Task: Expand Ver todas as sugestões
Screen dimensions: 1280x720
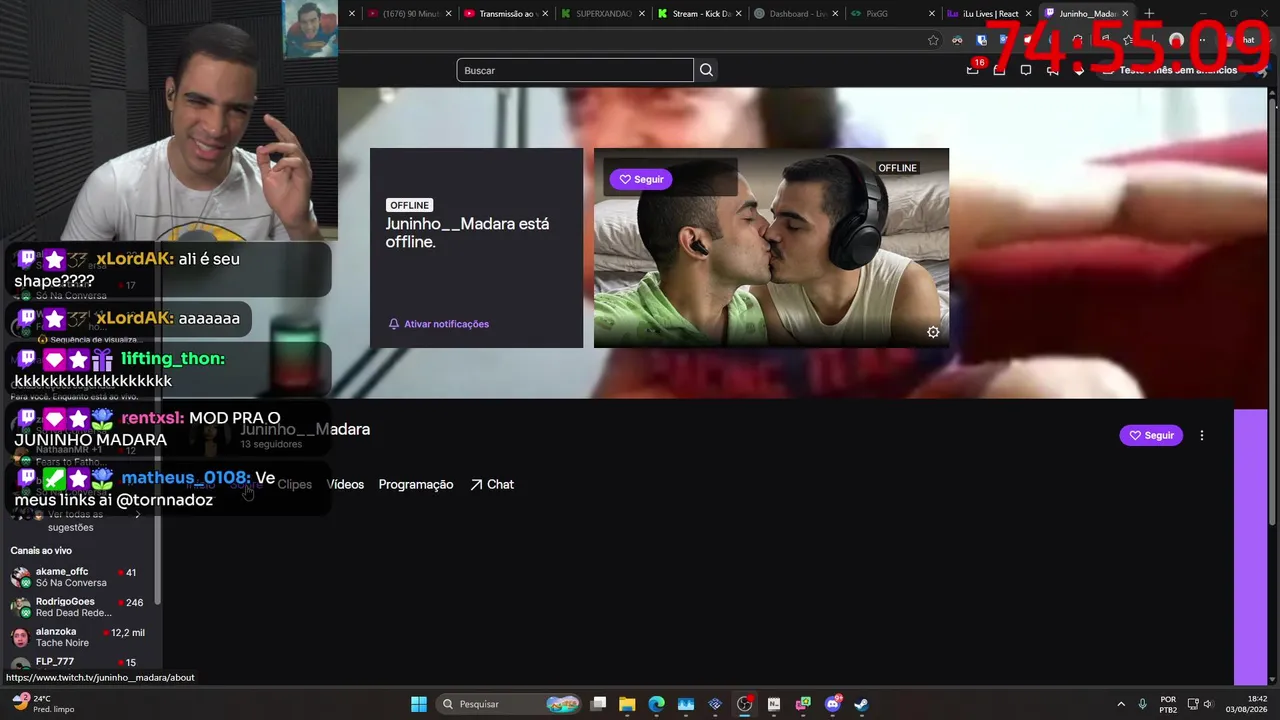Action: pos(78,520)
